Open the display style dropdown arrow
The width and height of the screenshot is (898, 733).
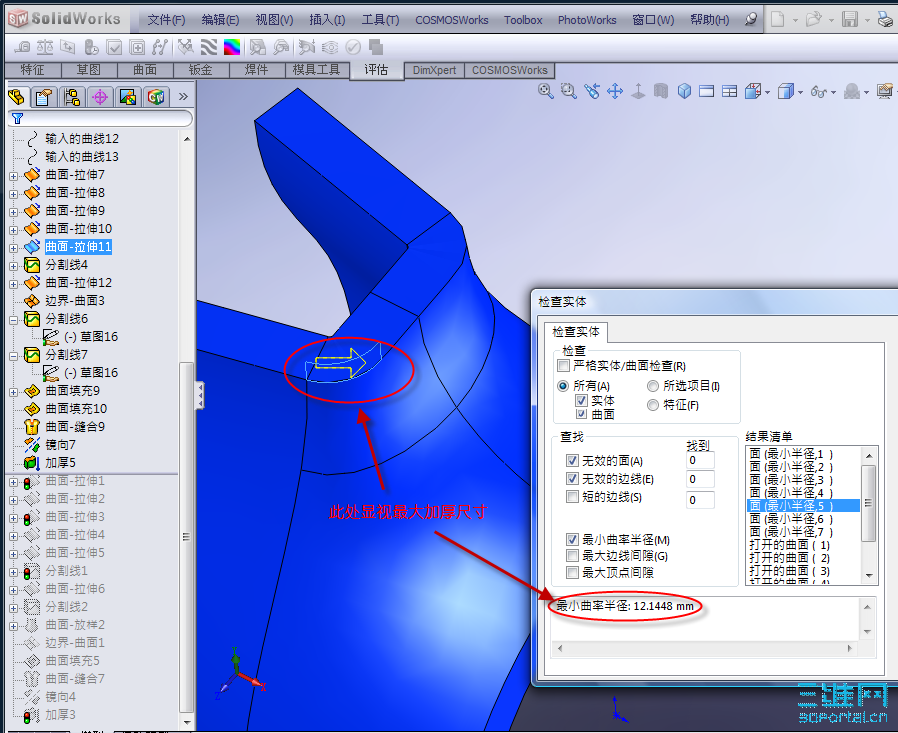click(x=801, y=92)
